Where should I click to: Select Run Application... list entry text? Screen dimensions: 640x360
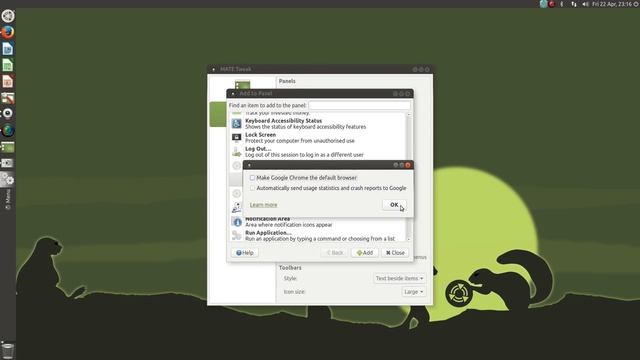click(268, 233)
